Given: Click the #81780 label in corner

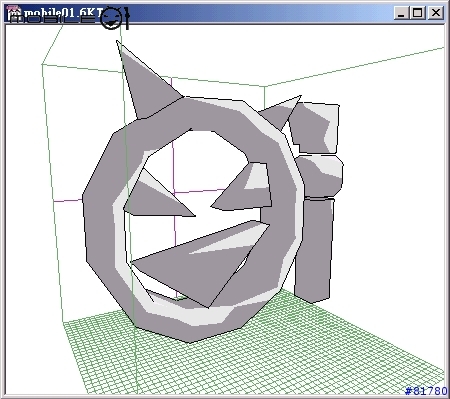Looking at the screenshot, I should tap(426, 391).
